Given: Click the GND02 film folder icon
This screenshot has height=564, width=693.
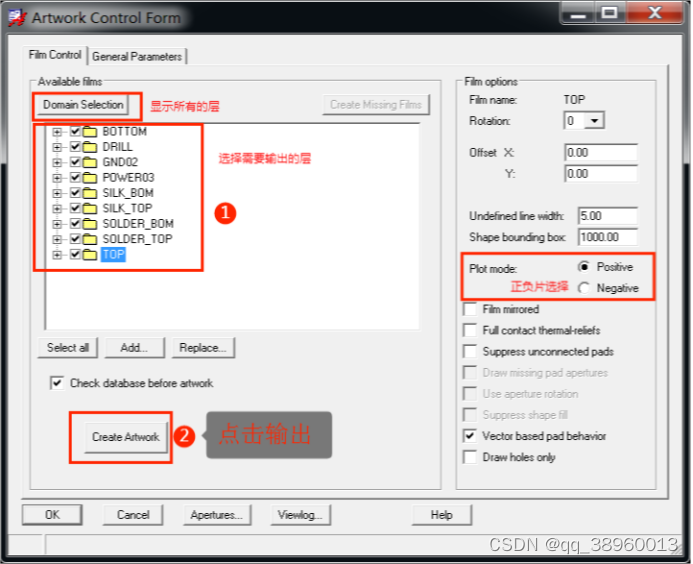Looking at the screenshot, I should 89,162.
